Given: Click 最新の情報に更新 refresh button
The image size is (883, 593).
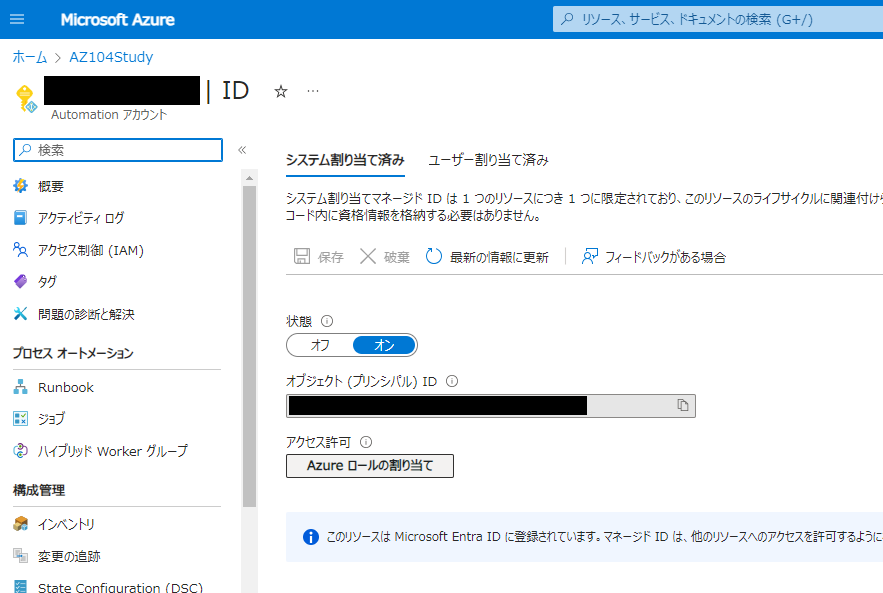Looking at the screenshot, I should tap(487, 257).
